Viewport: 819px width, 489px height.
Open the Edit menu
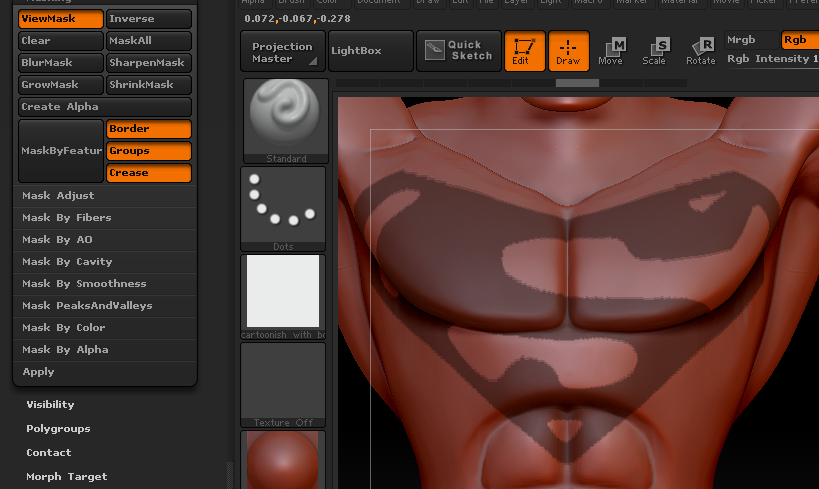click(x=460, y=3)
